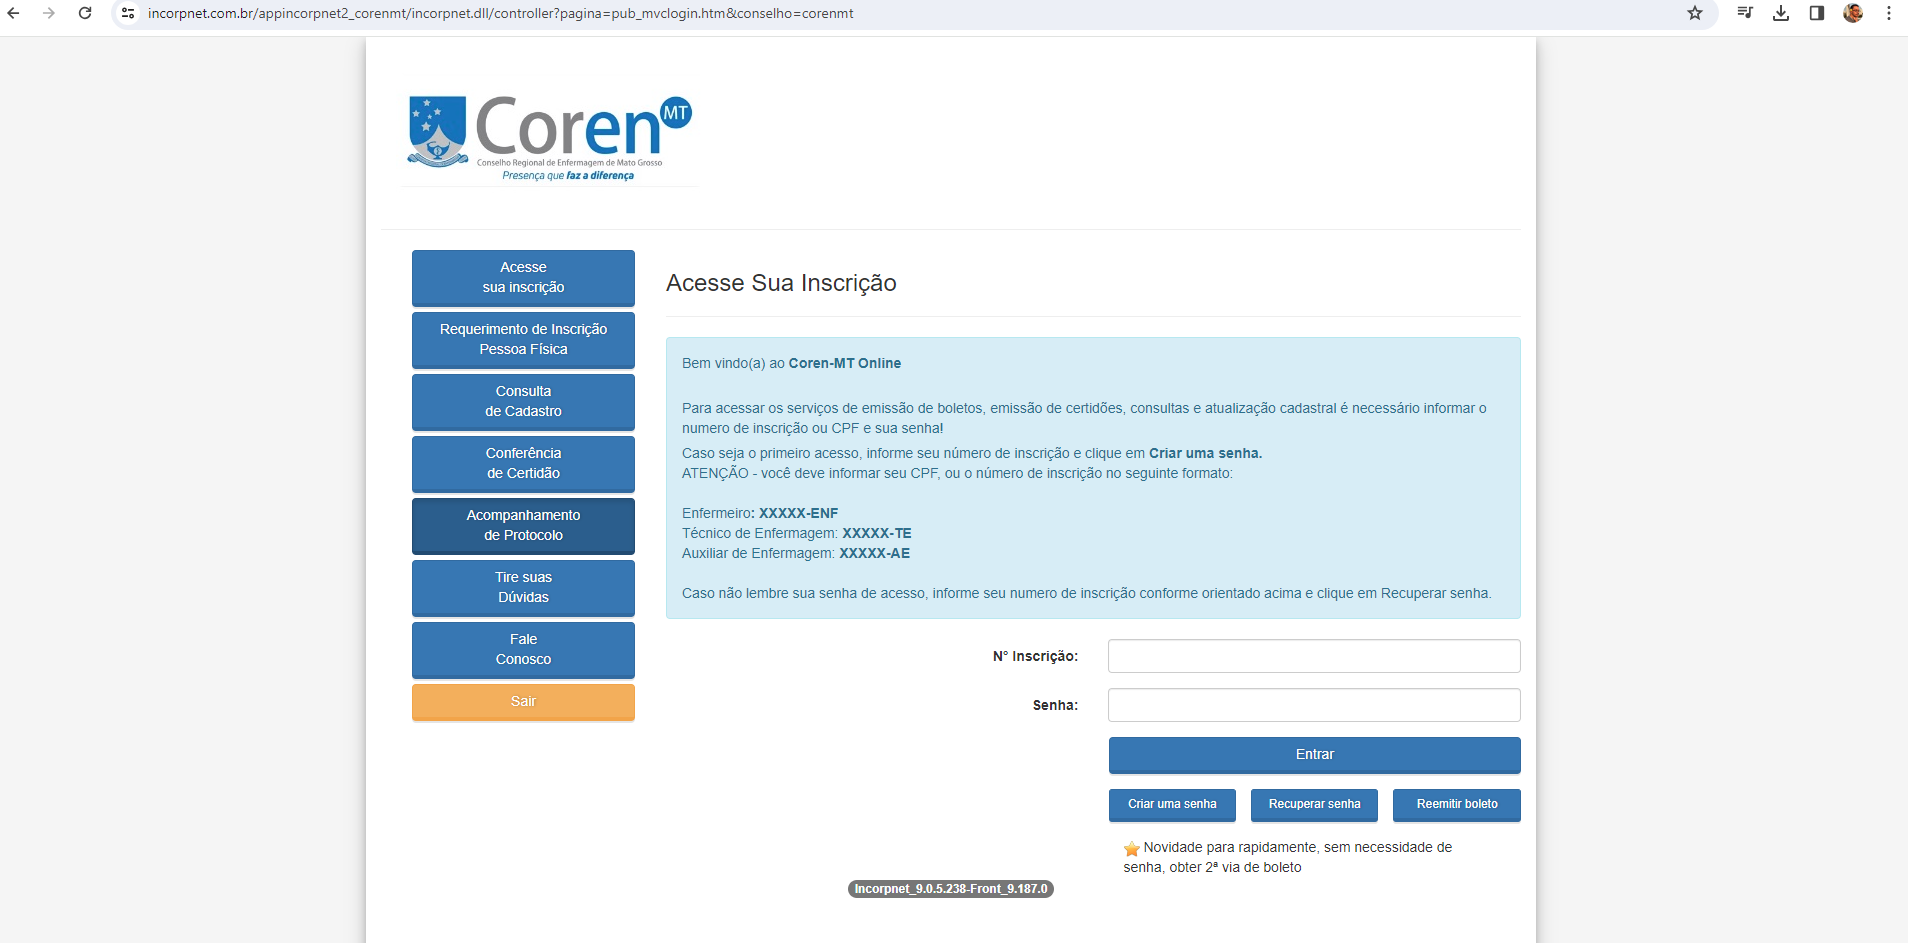Click the XXXXX-ENF format example

(798, 513)
